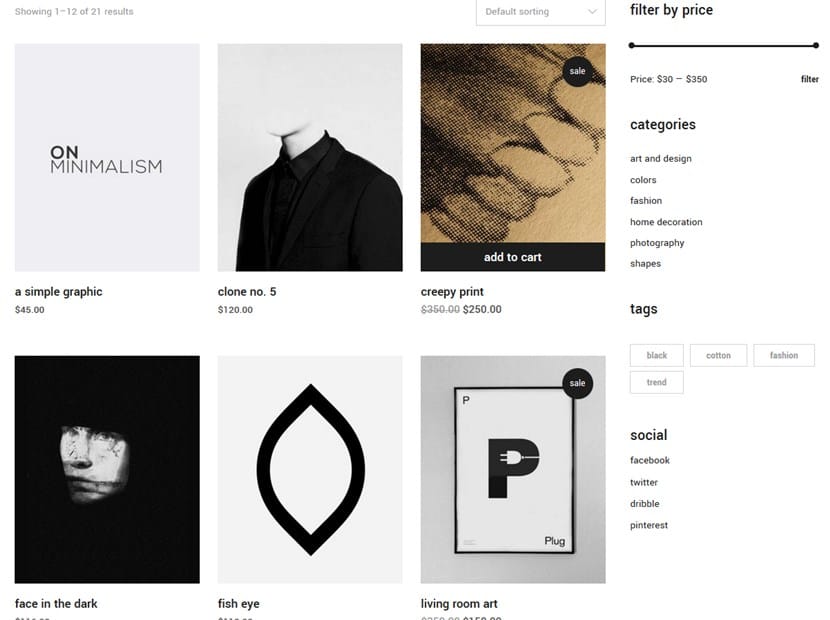Open the clone no. 5 product image
The image size is (830, 620).
310,158
